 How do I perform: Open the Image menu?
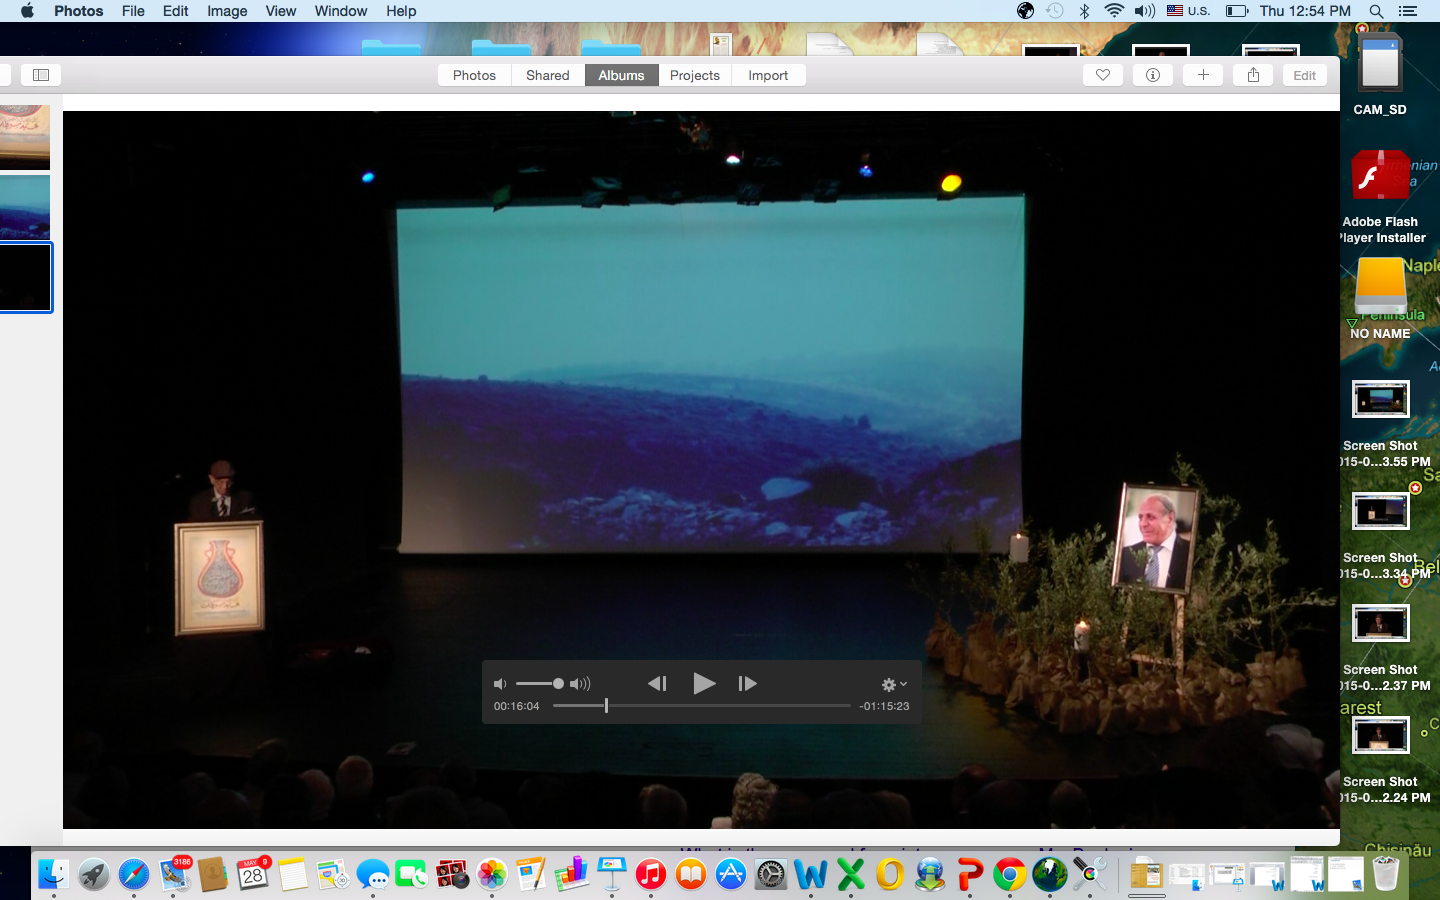coord(227,11)
